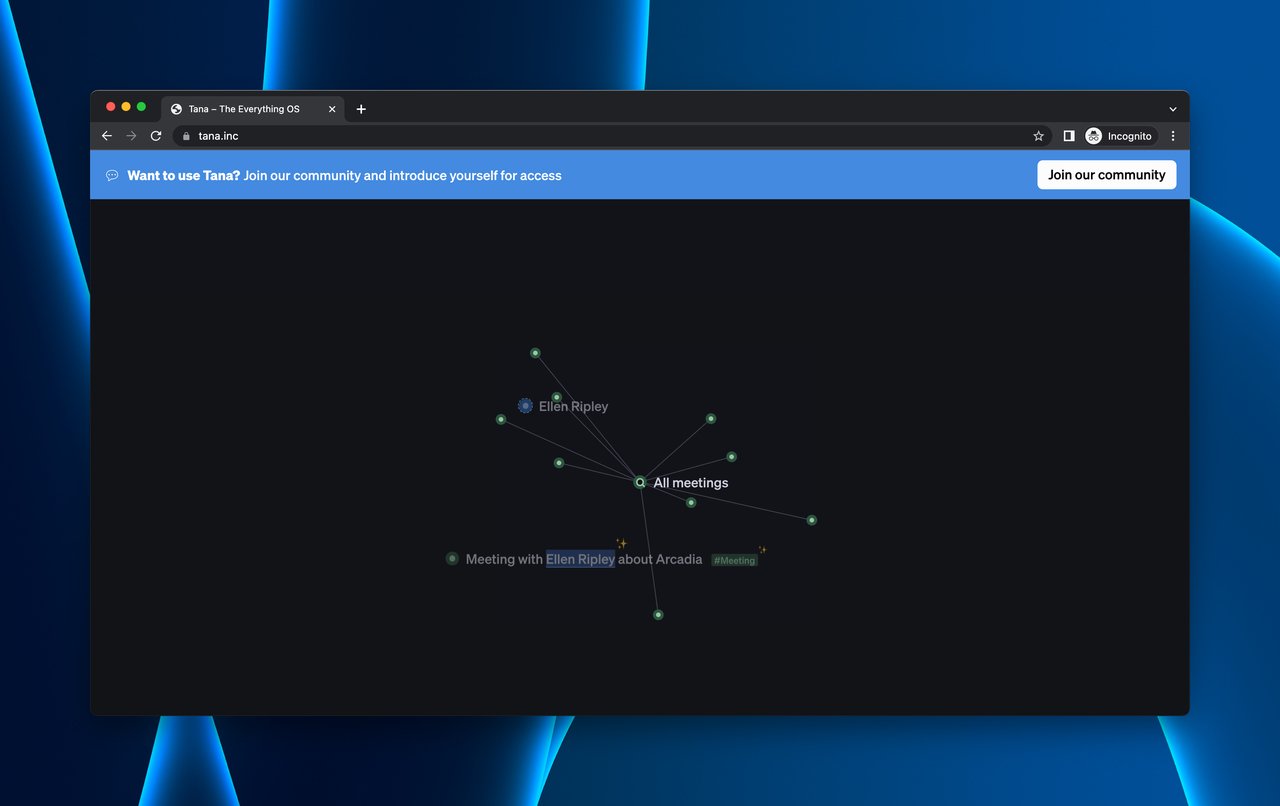Open a new browser tab with the plus button

pyautogui.click(x=361, y=109)
